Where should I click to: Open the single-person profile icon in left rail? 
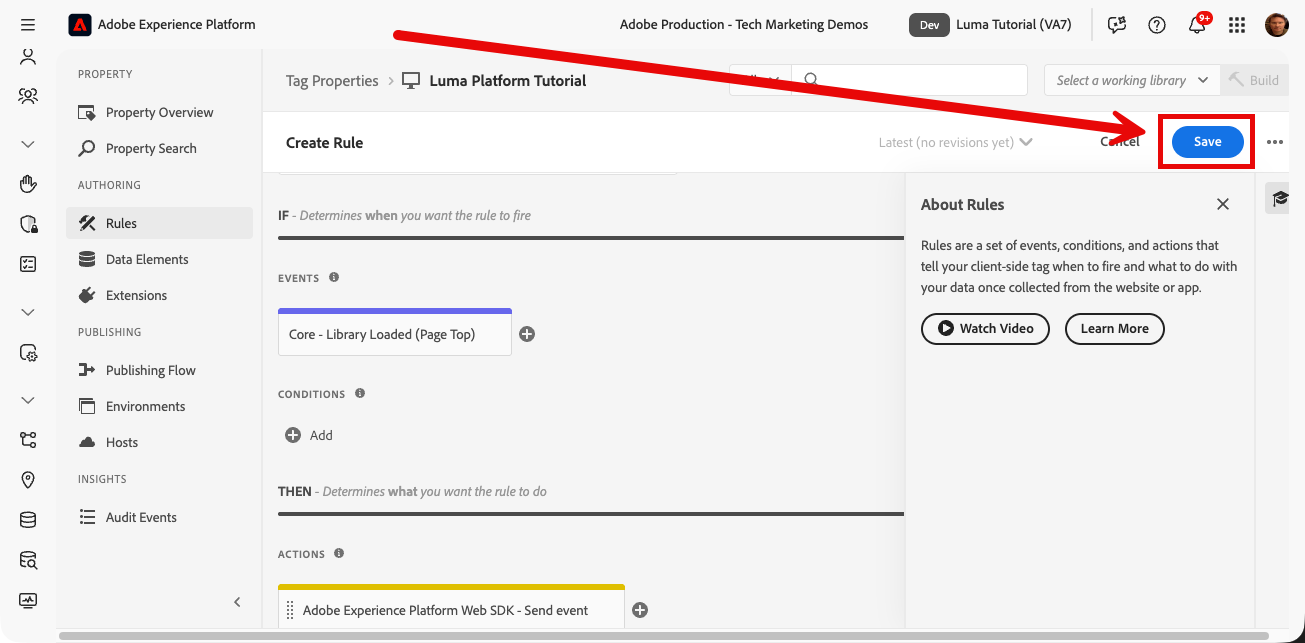pyautogui.click(x=28, y=57)
